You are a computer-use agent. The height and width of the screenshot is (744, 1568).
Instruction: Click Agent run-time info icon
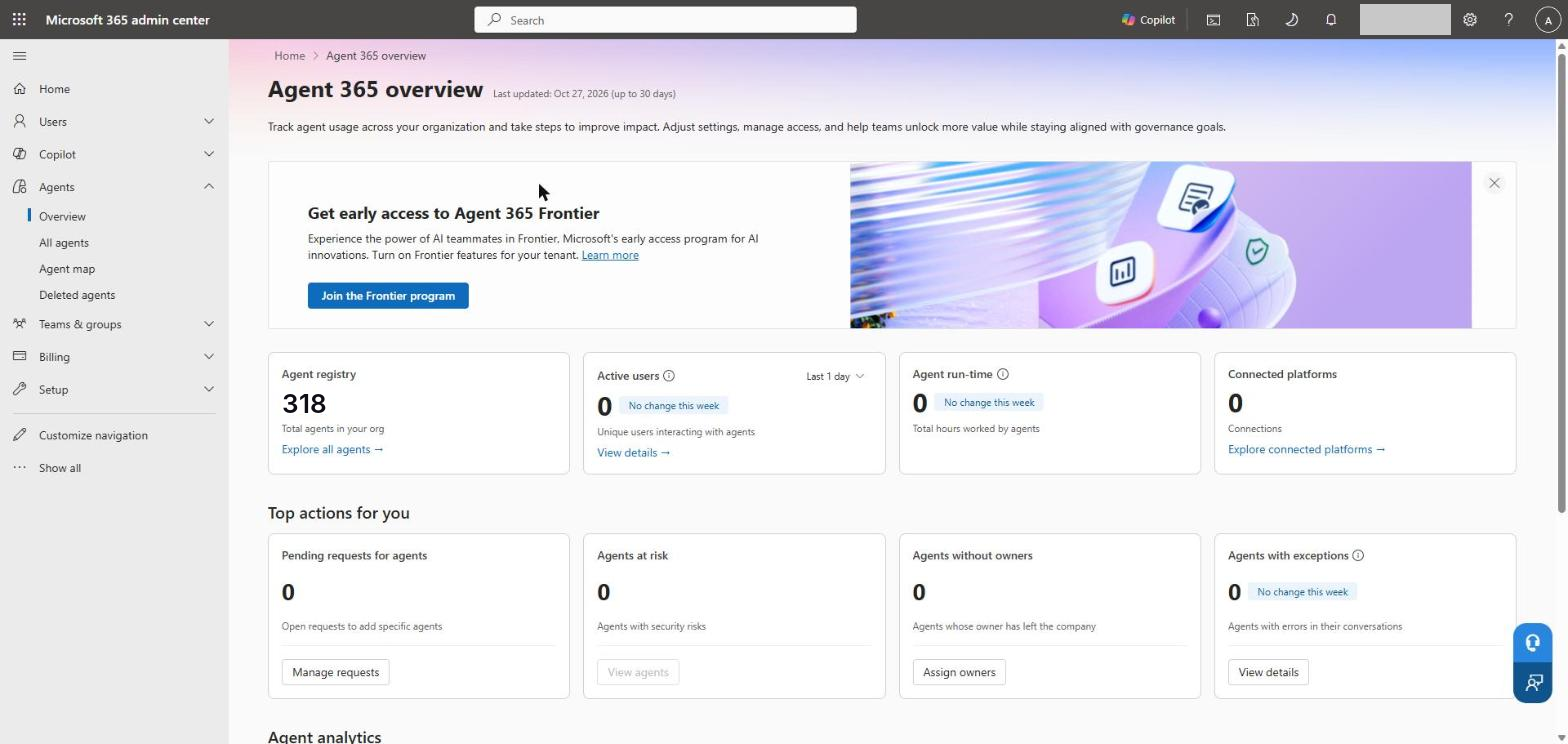click(x=1003, y=374)
